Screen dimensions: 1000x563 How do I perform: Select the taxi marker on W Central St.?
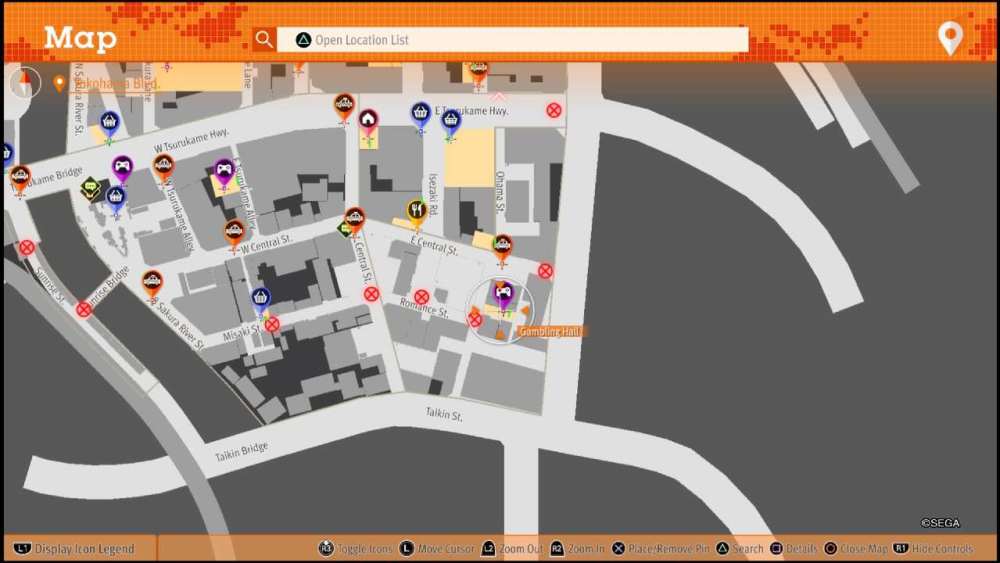tap(234, 231)
